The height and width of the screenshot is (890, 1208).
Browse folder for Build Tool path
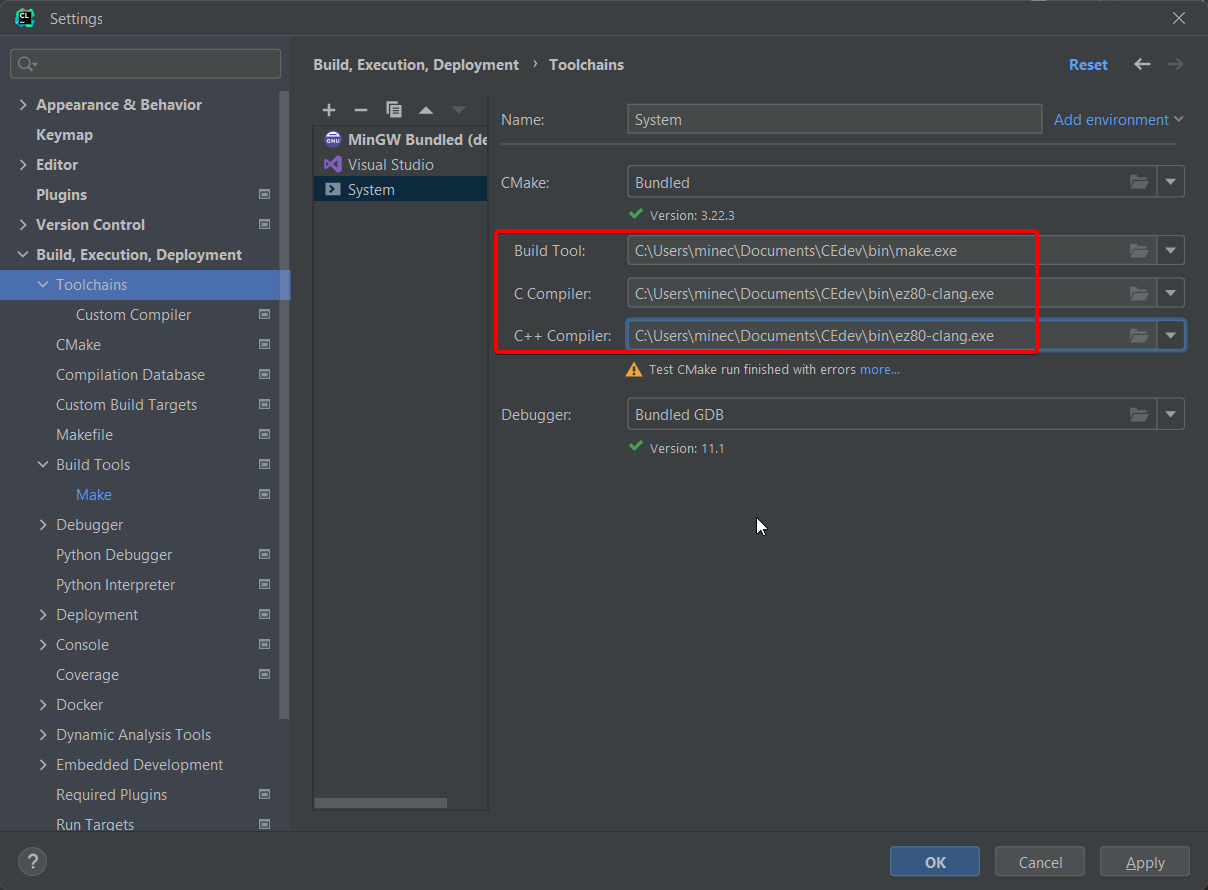[1139, 250]
